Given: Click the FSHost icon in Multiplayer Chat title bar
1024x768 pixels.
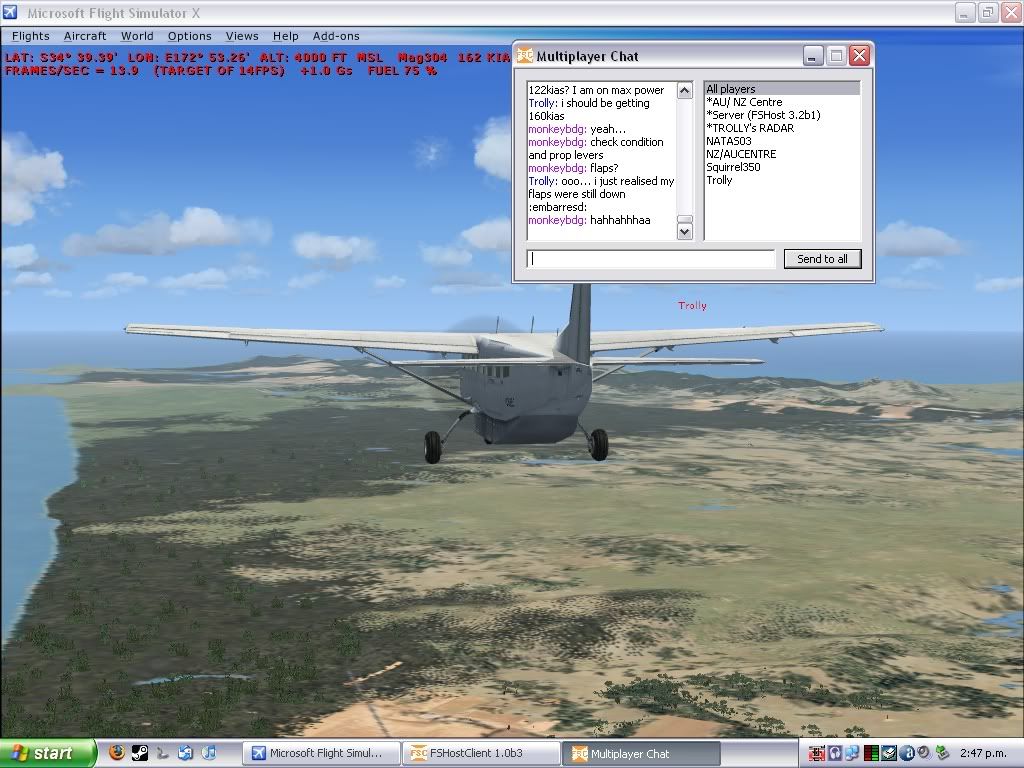Looking at the screenshot, I should pyautogui.click(x=525, y=56).
